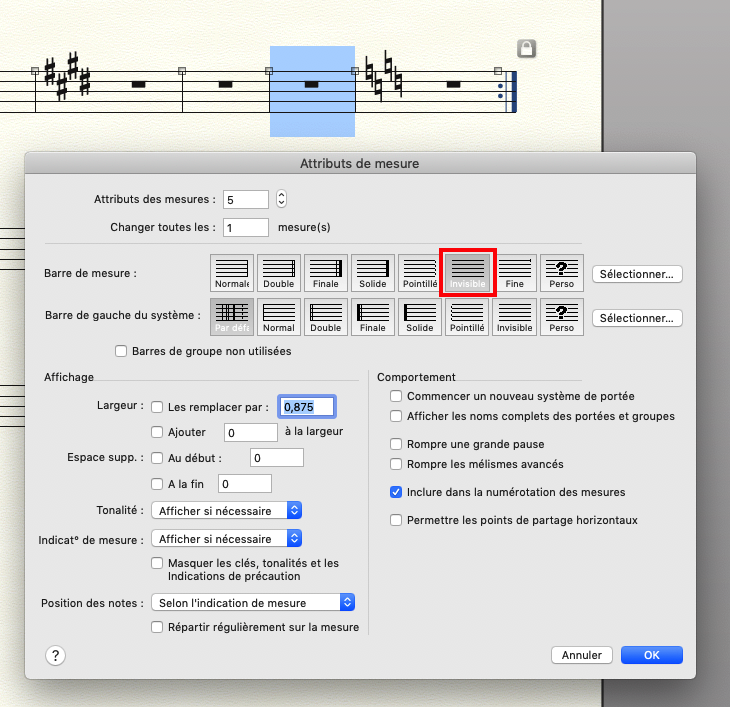Select Par défaut left system barline
730x707 pixels.
[232, 317]
